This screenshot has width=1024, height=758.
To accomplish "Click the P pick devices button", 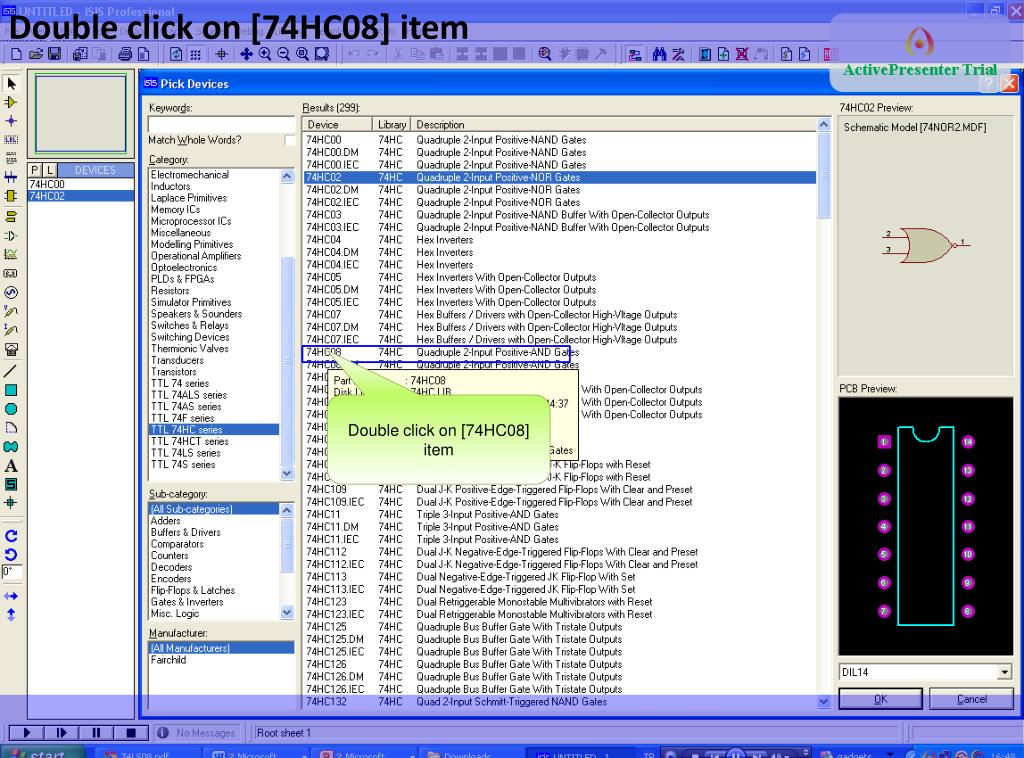I will (35, 170).
